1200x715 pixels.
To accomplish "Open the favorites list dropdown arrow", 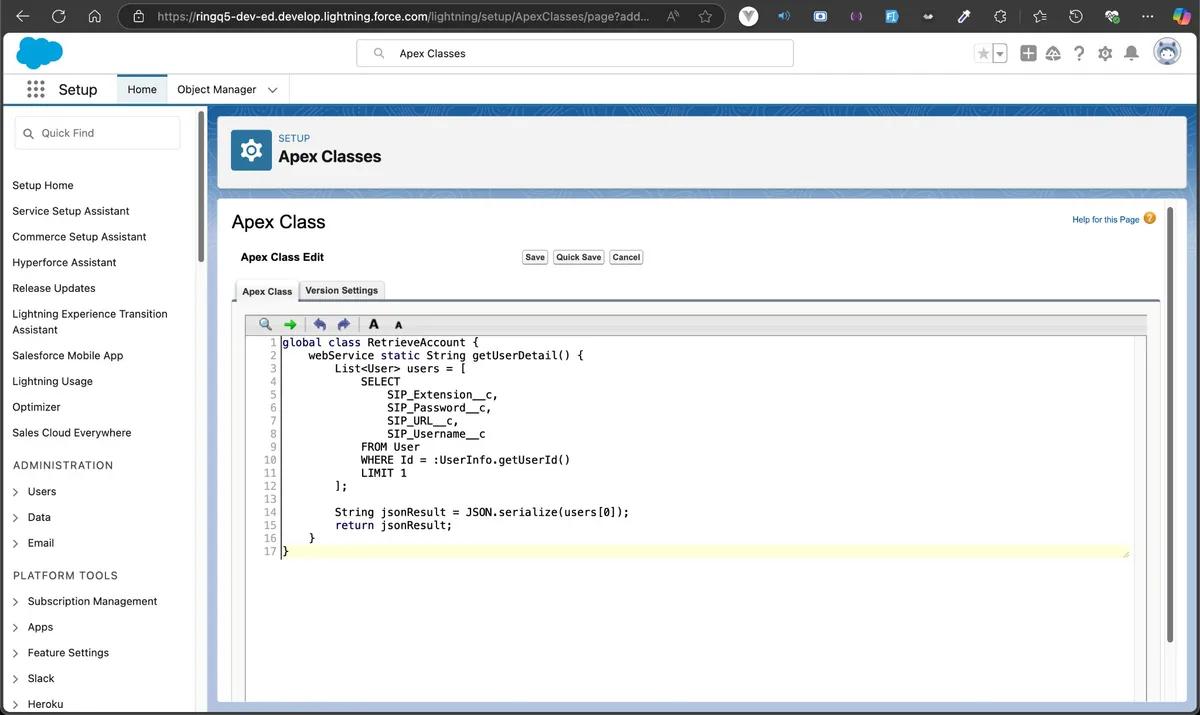I will point(1000,54).
